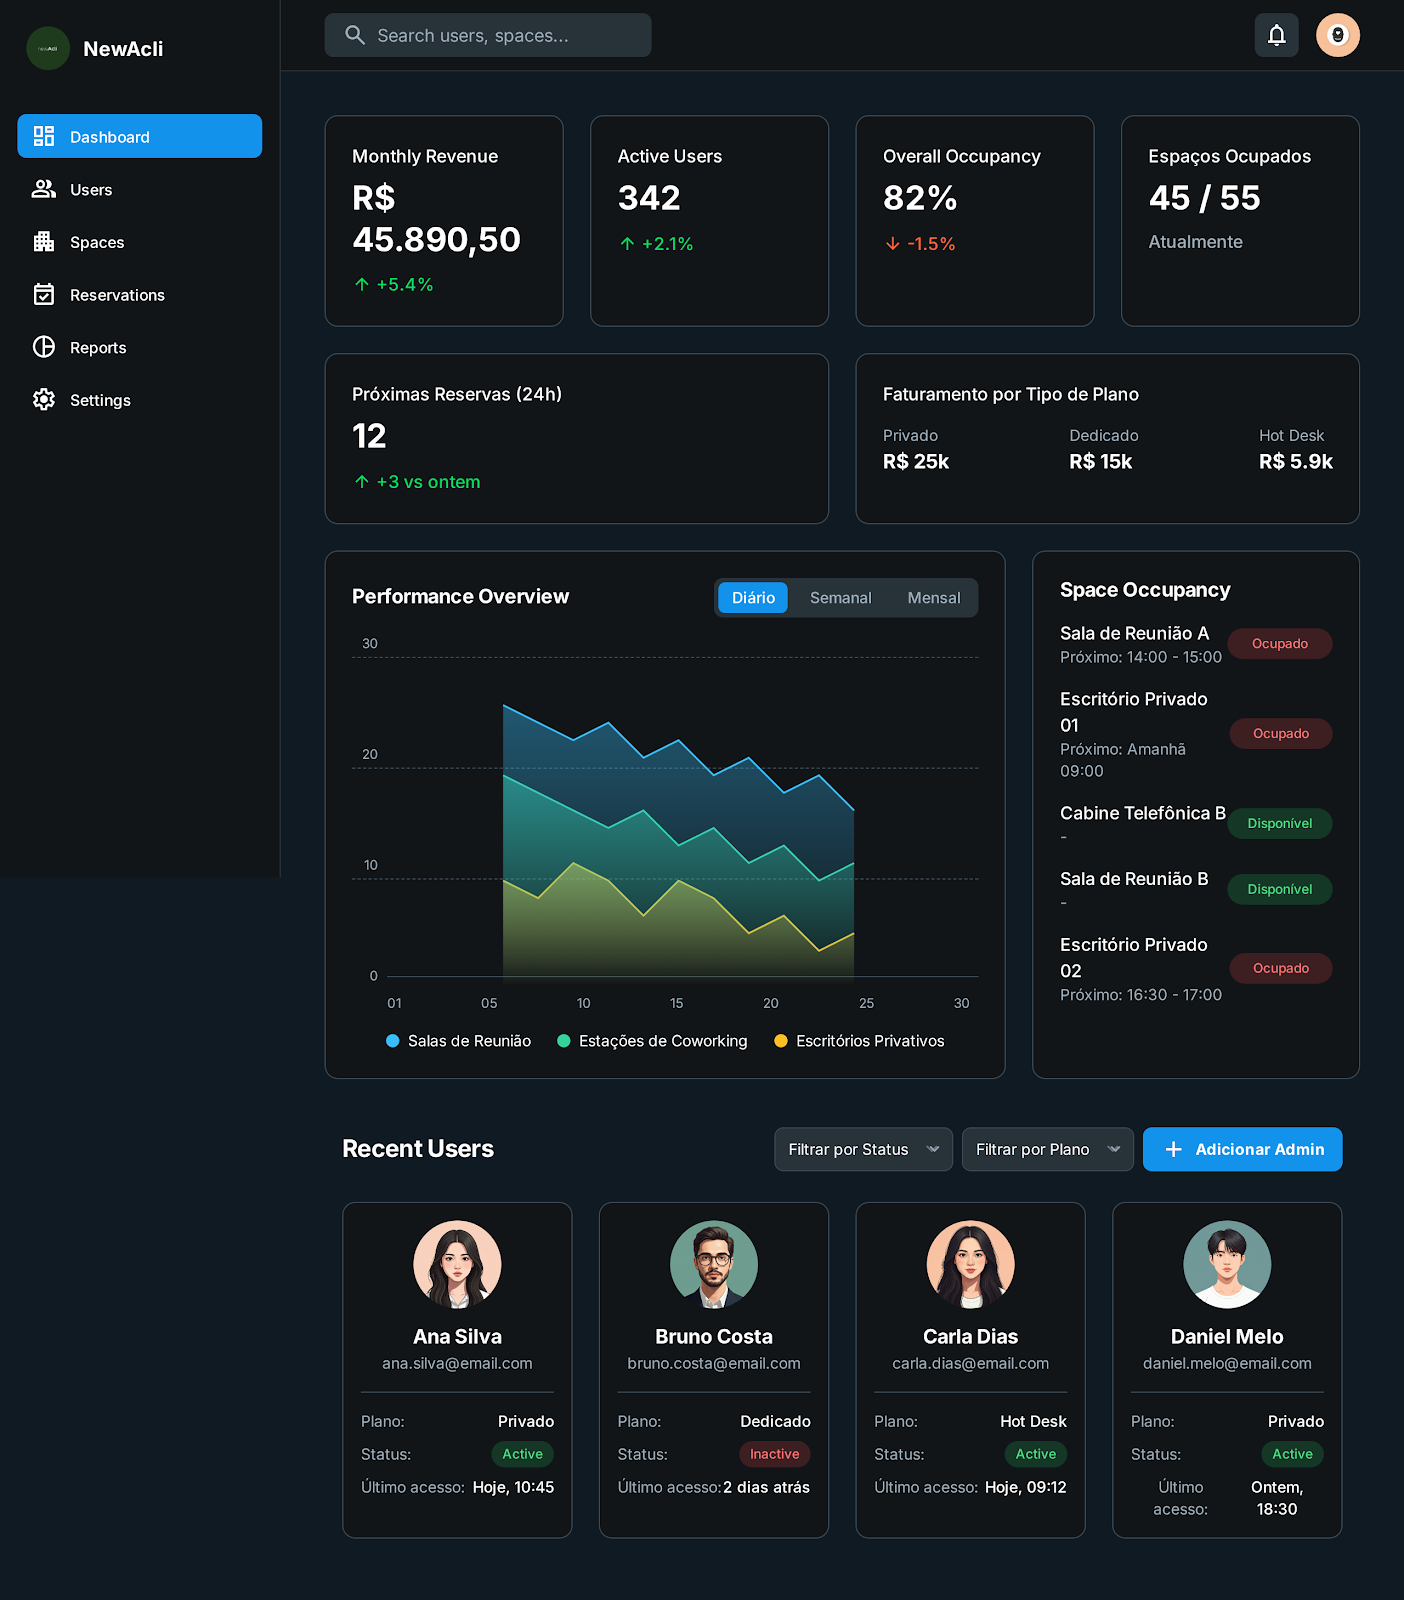This screenshot has height=1600, width=1404.
Task: Click the Reports pie chart icon
Action: [44, 347]
